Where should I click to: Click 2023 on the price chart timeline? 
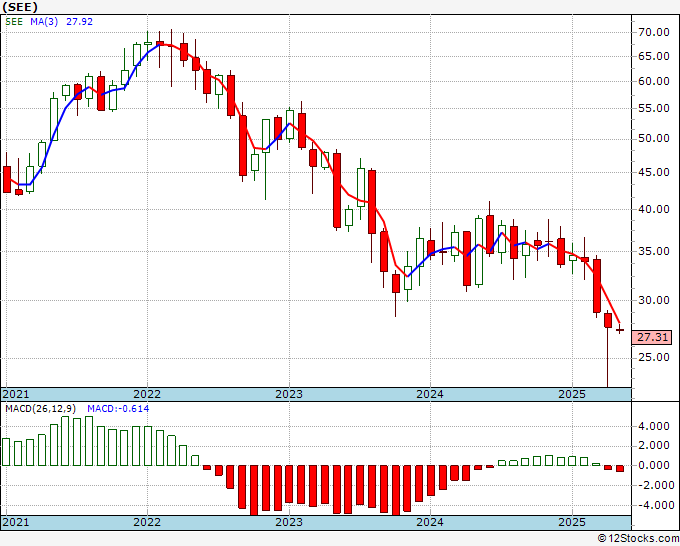click(x=289, y=394)
